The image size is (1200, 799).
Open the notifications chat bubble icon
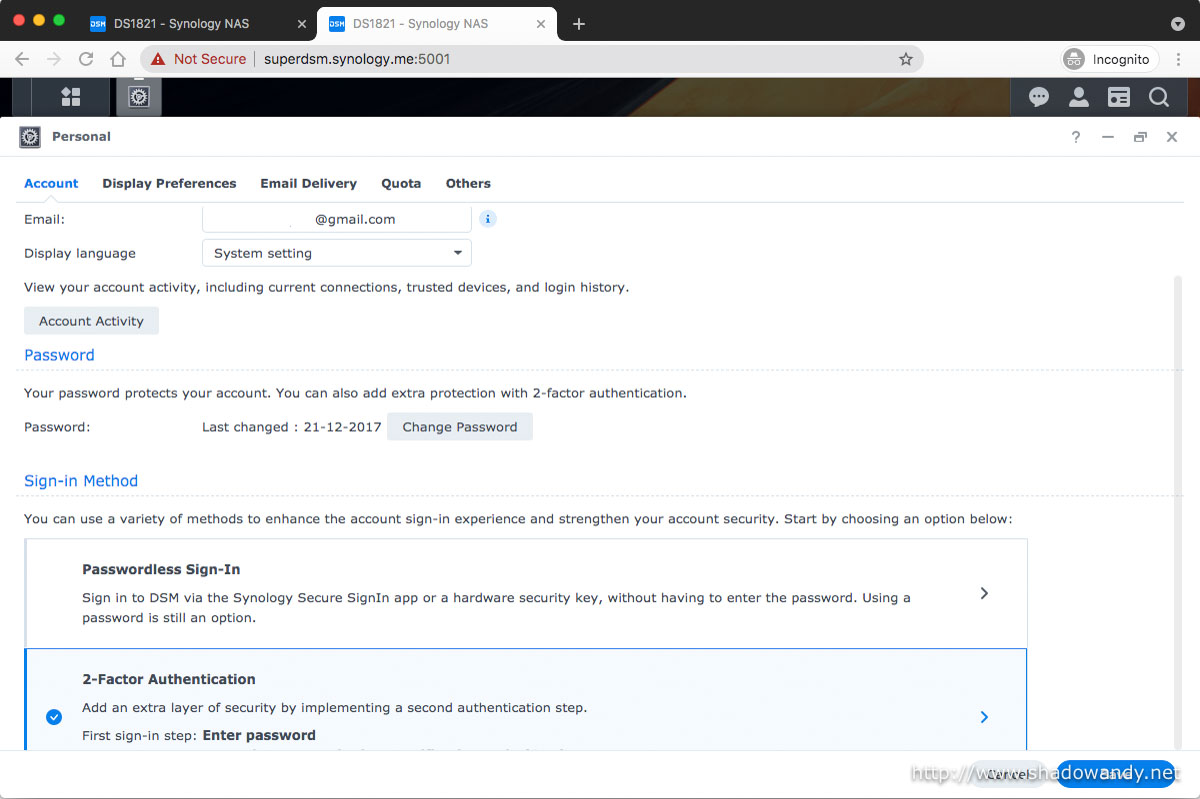click(x=1039, y=97)
